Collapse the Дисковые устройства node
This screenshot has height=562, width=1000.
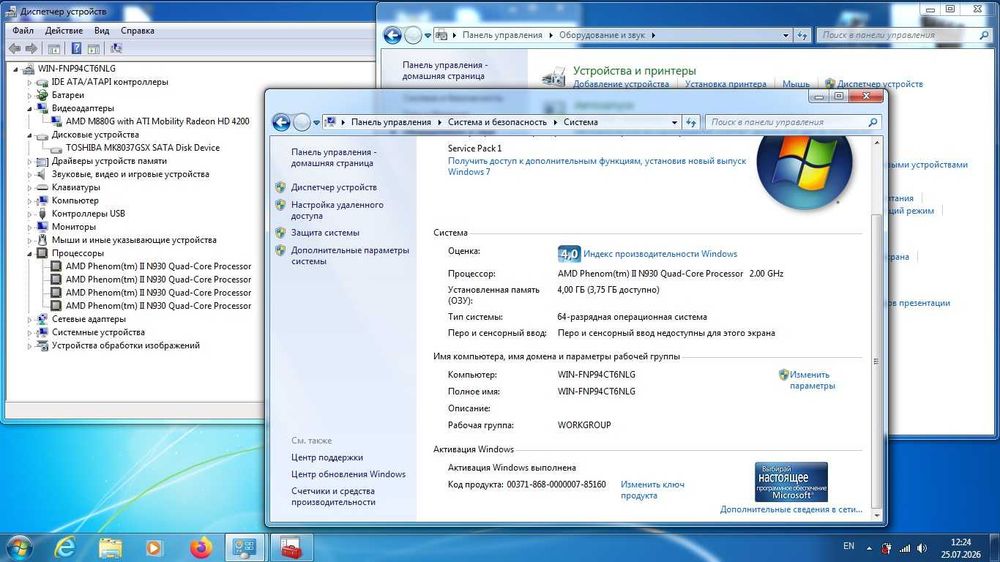29,135
